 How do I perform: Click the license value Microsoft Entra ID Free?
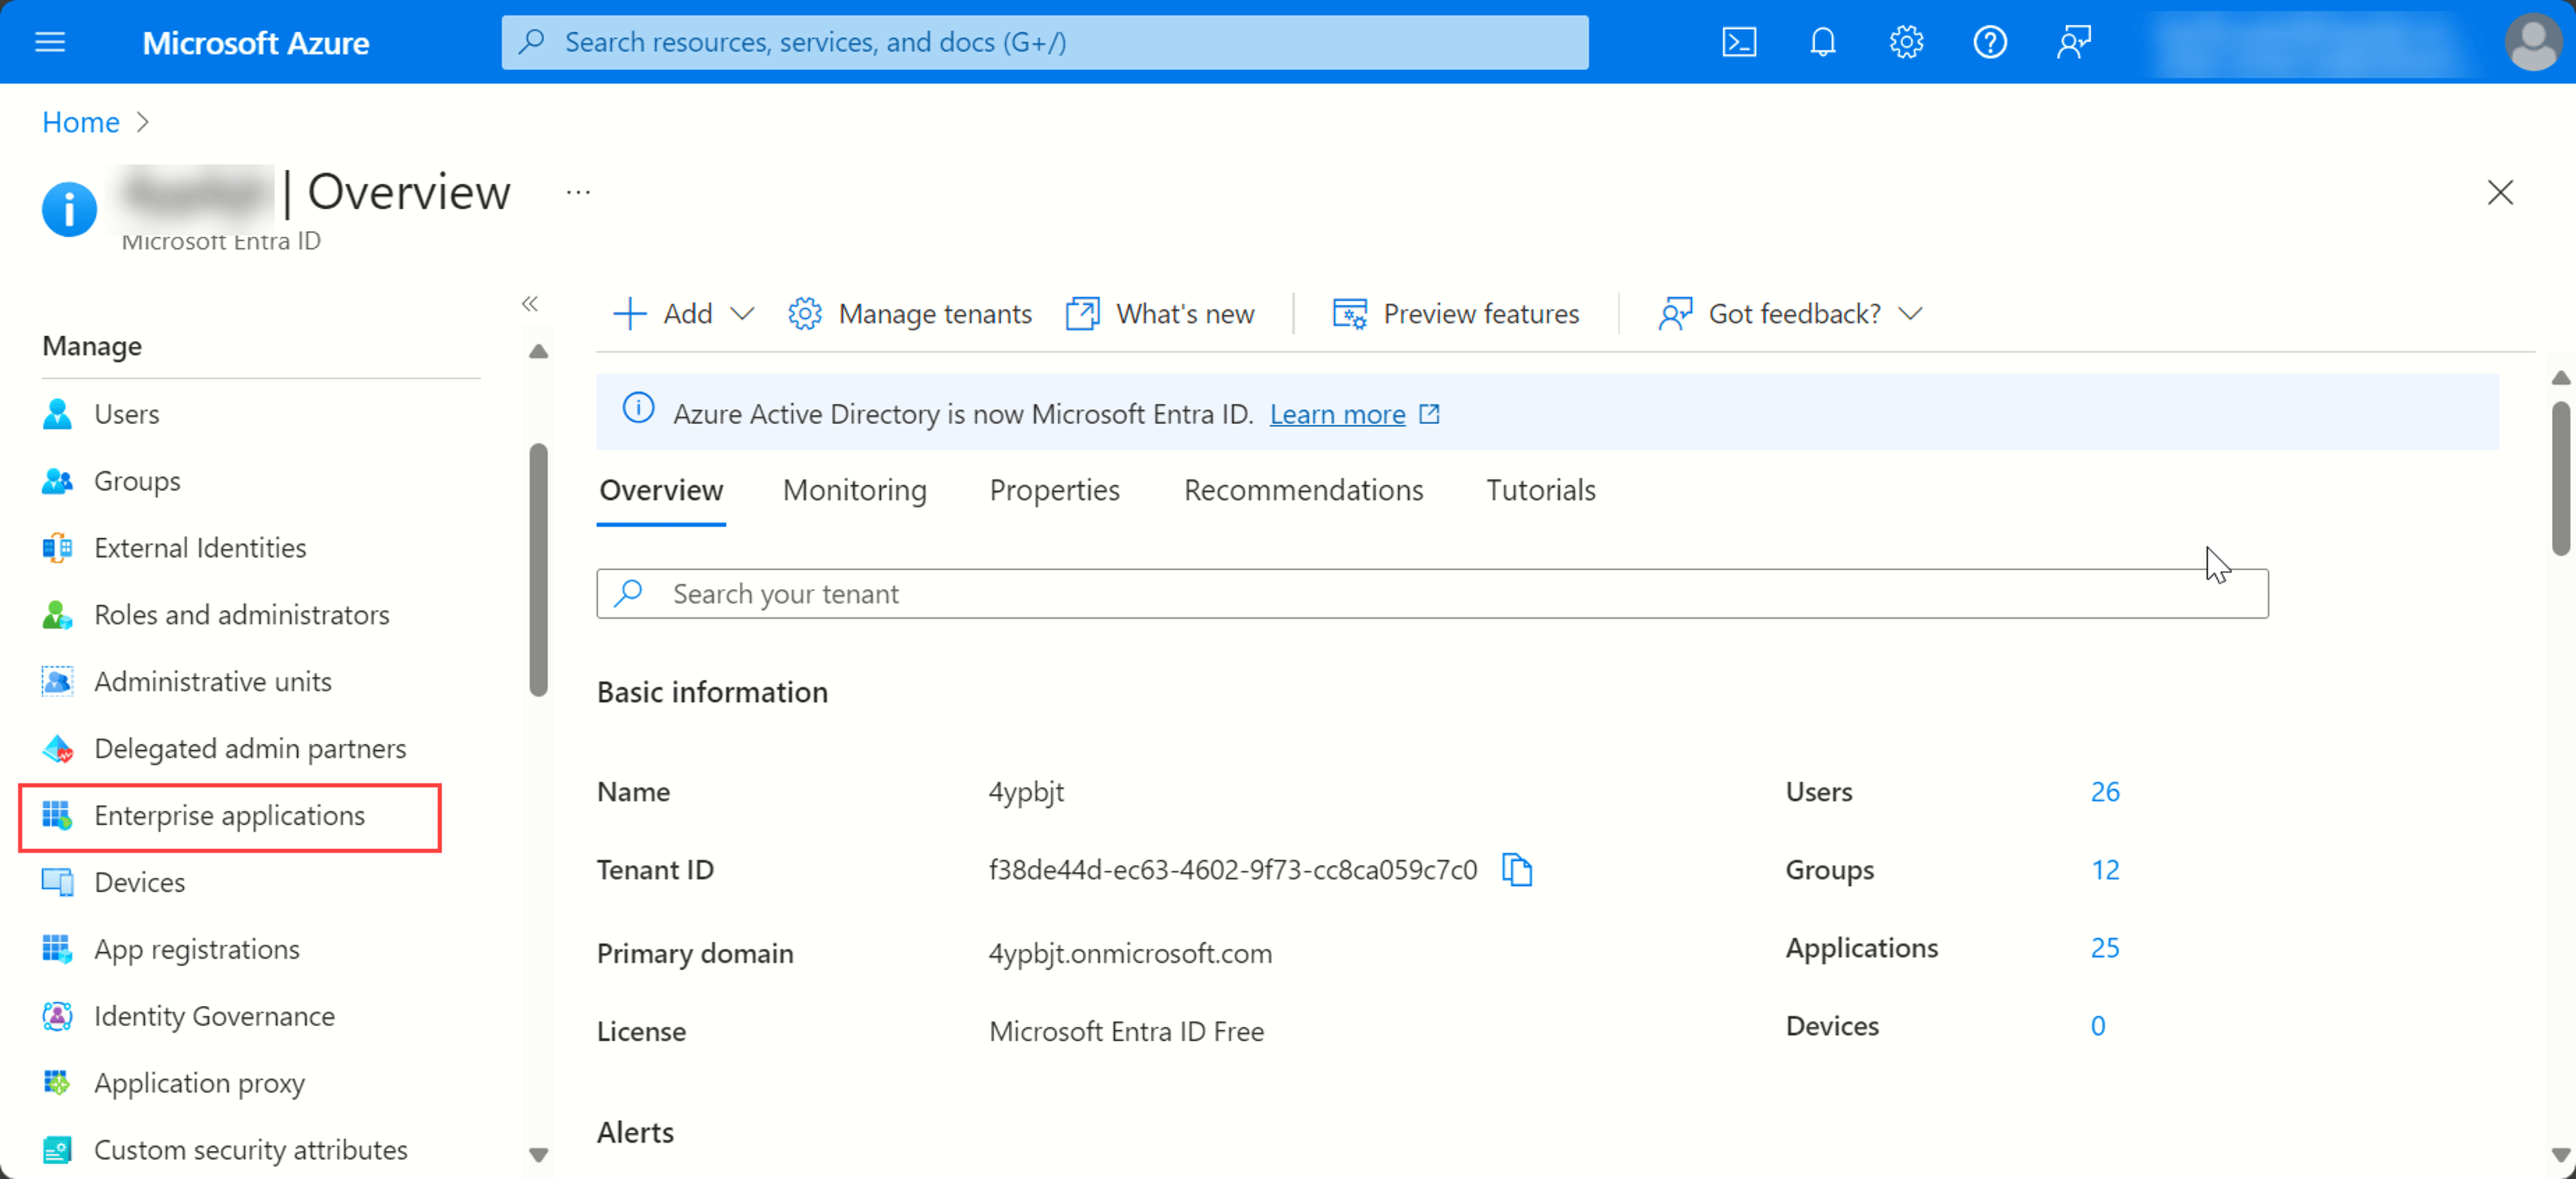click(x=1126, y=1031)
